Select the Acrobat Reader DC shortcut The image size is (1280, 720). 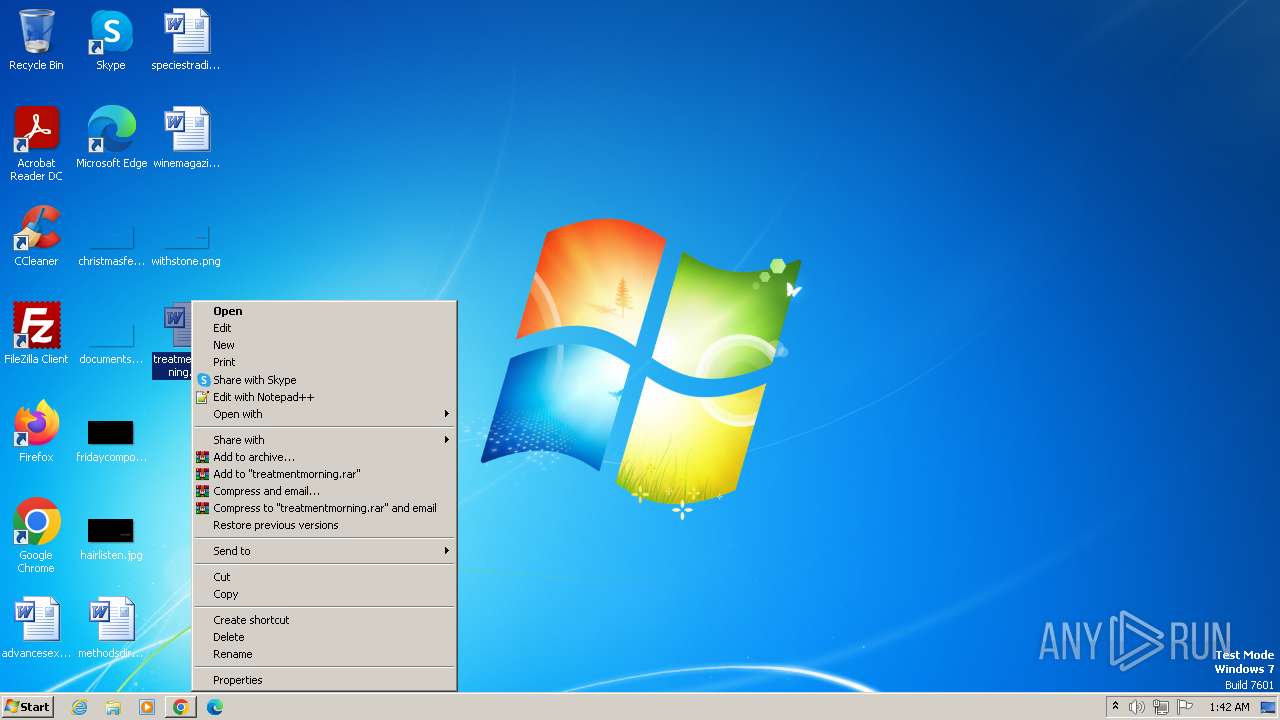click(36, 144)
